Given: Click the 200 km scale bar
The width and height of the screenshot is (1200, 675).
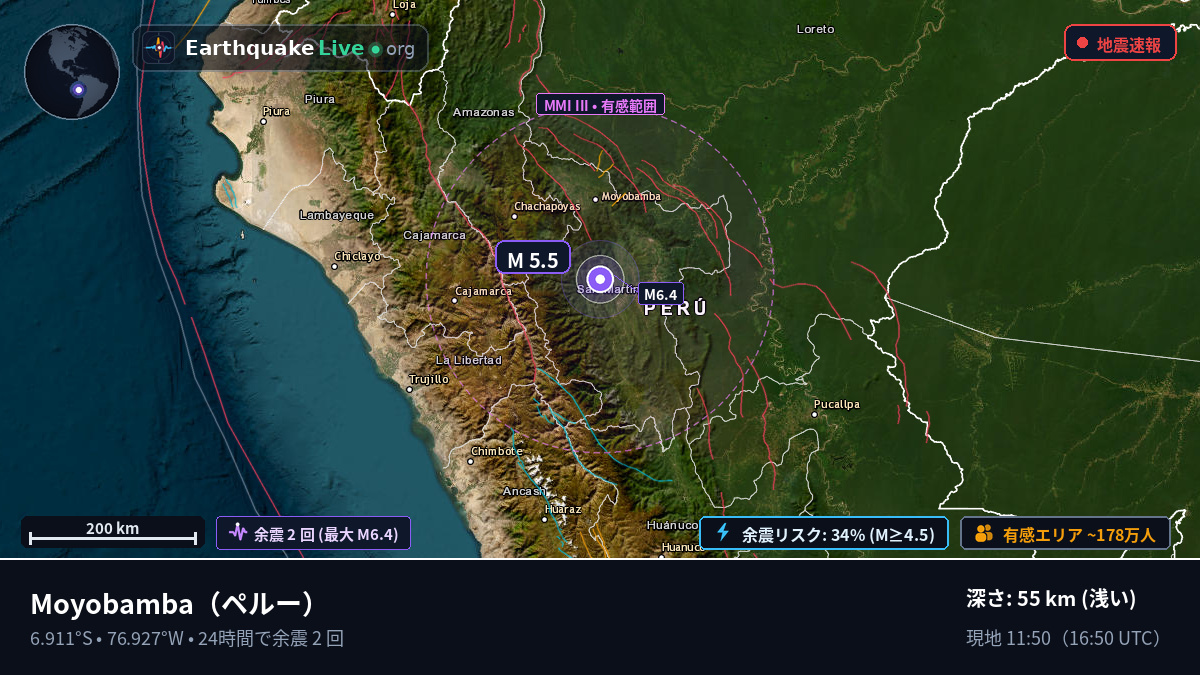Looking at the screenshot, I should [x=113, y=533].
